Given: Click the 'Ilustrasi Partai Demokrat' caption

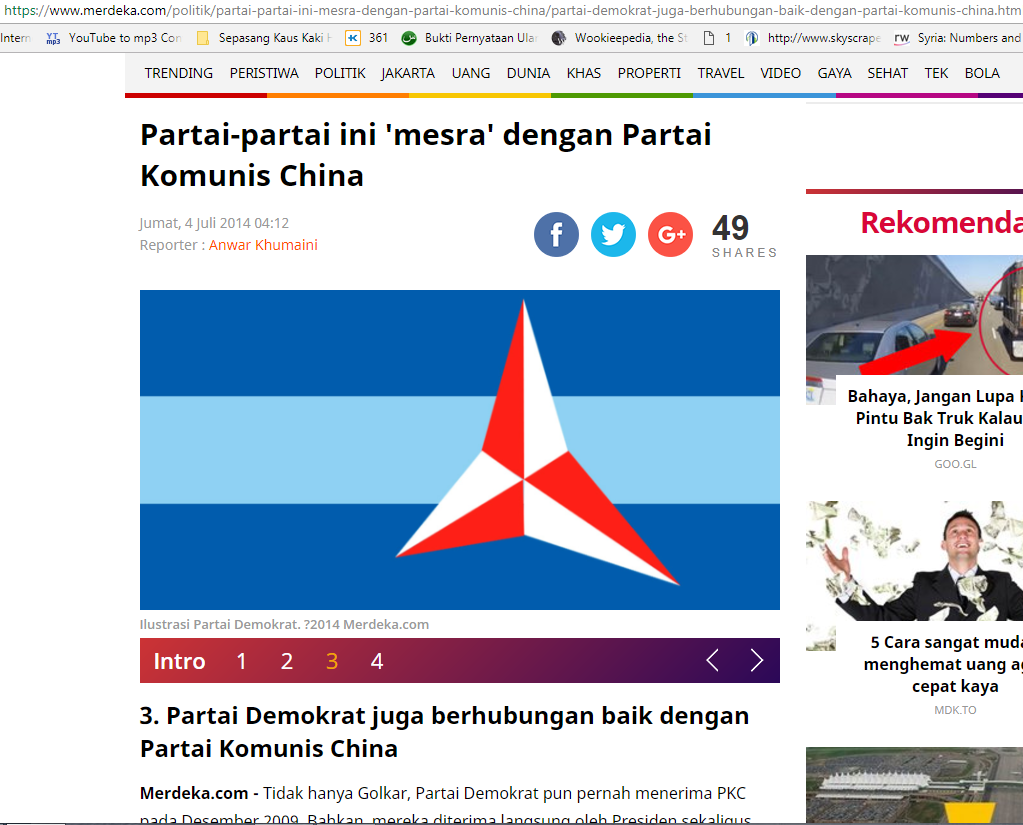Looking at the screenshot, I should tap(284, 624).
